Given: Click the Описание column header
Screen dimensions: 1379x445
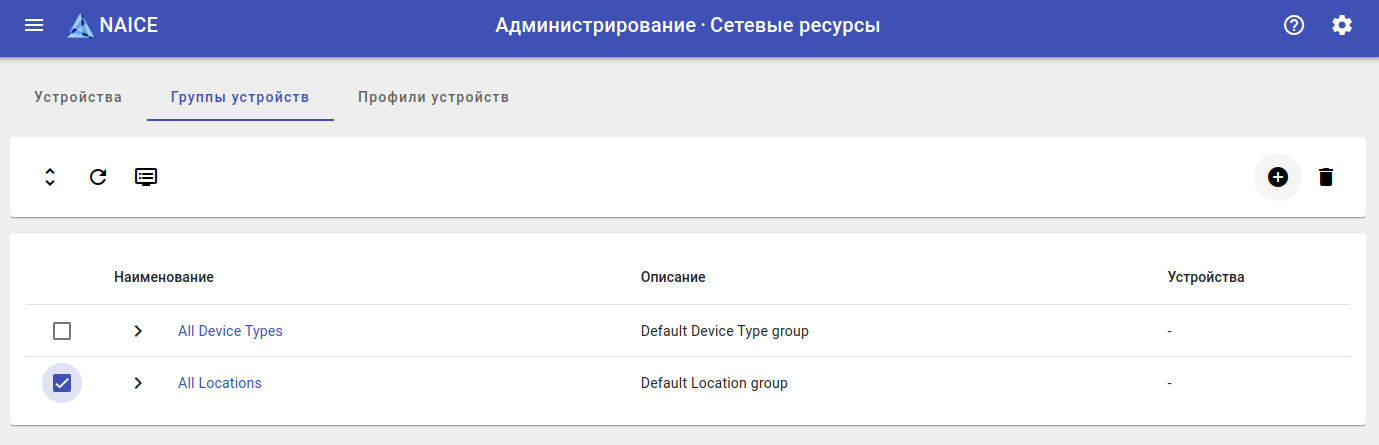Looking at the screenshot, I should click(x=673, y=277).
